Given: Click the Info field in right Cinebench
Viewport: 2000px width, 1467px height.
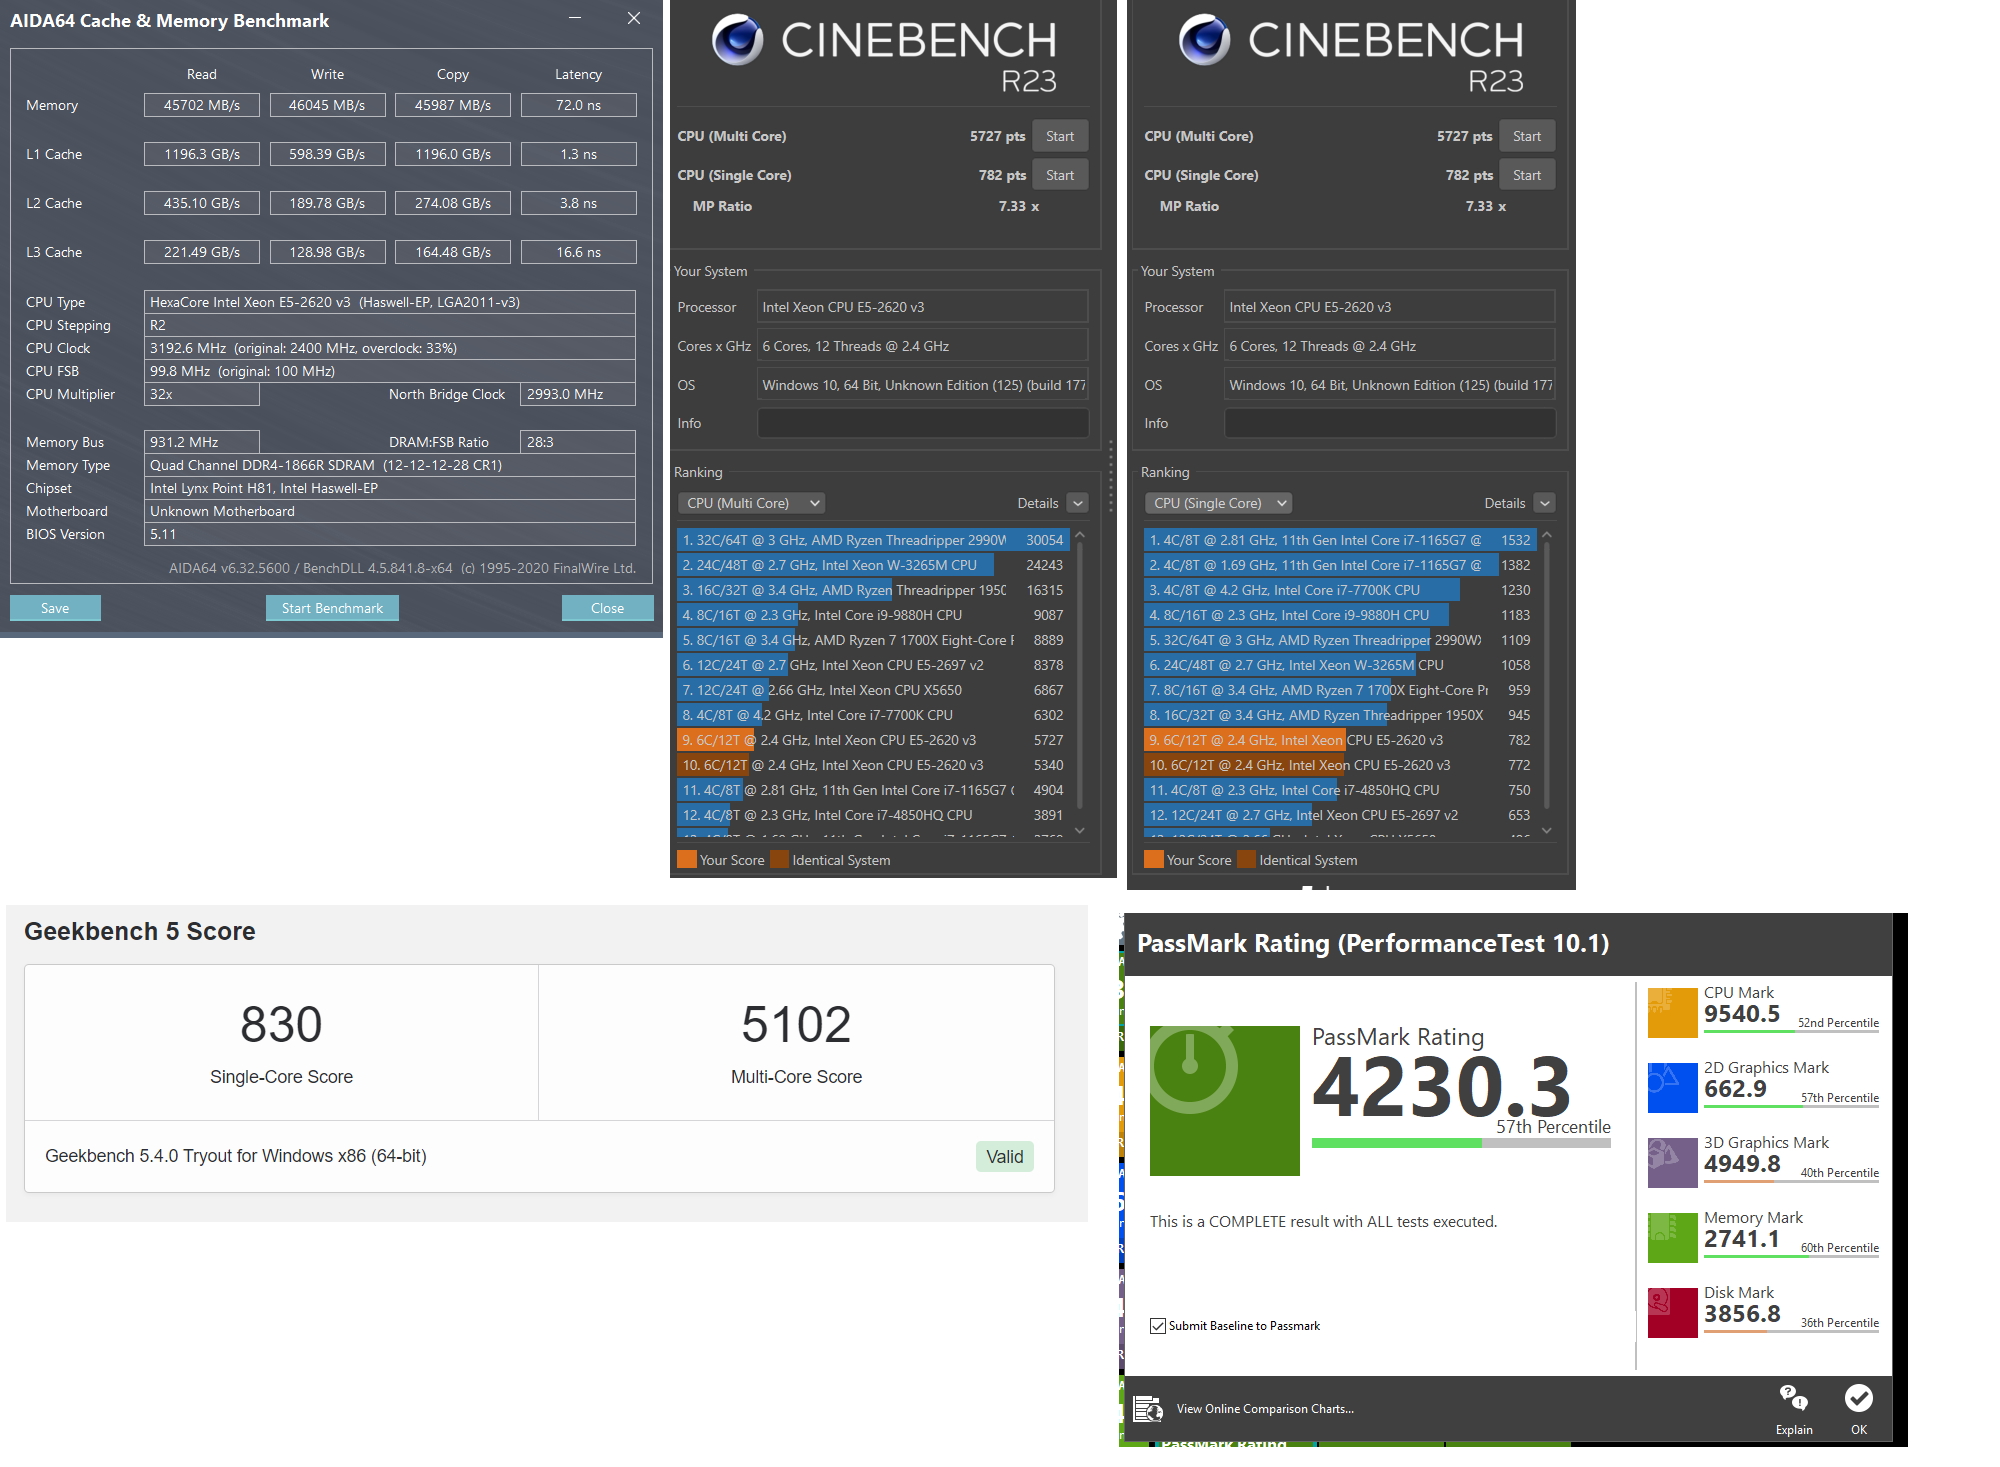Looking at the screenshot, I should 1389,423.
